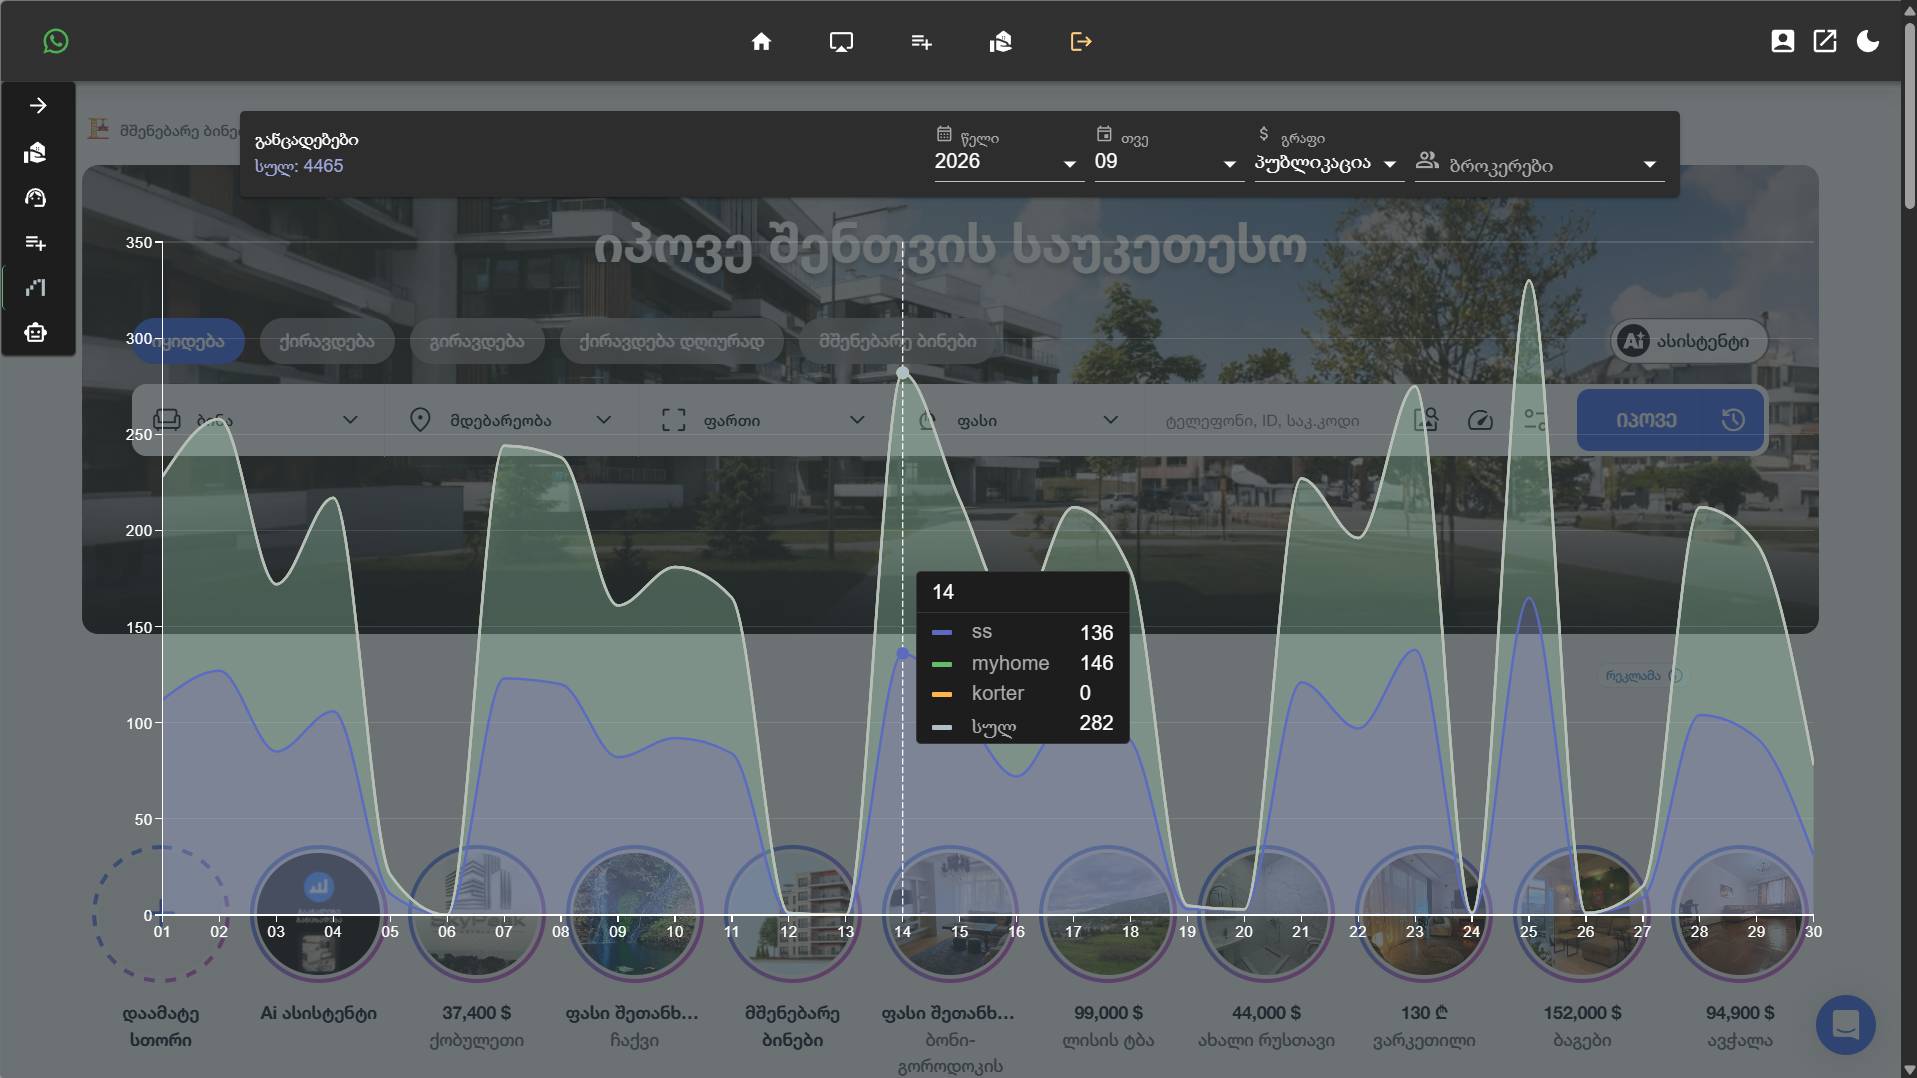Open the დაამატე სთორი add story circle
The width and height of the screenshot is (1917, 1078).
tap(161, 914)
